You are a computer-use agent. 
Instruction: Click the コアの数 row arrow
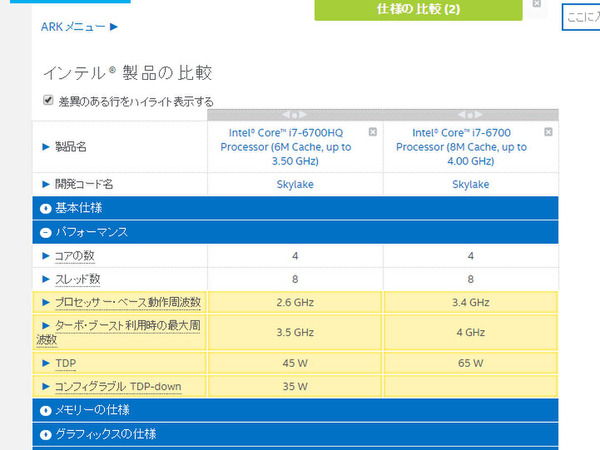tap(46, 256)
